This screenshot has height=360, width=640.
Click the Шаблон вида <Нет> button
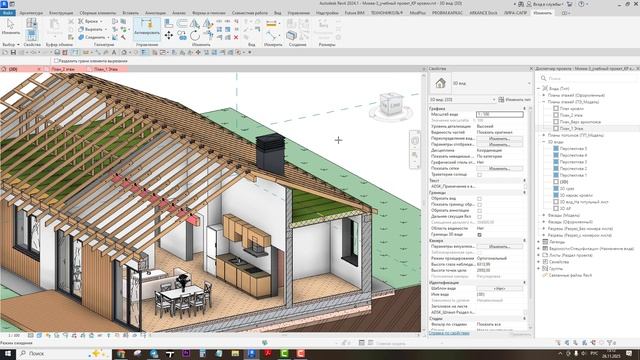coord(500,289)
